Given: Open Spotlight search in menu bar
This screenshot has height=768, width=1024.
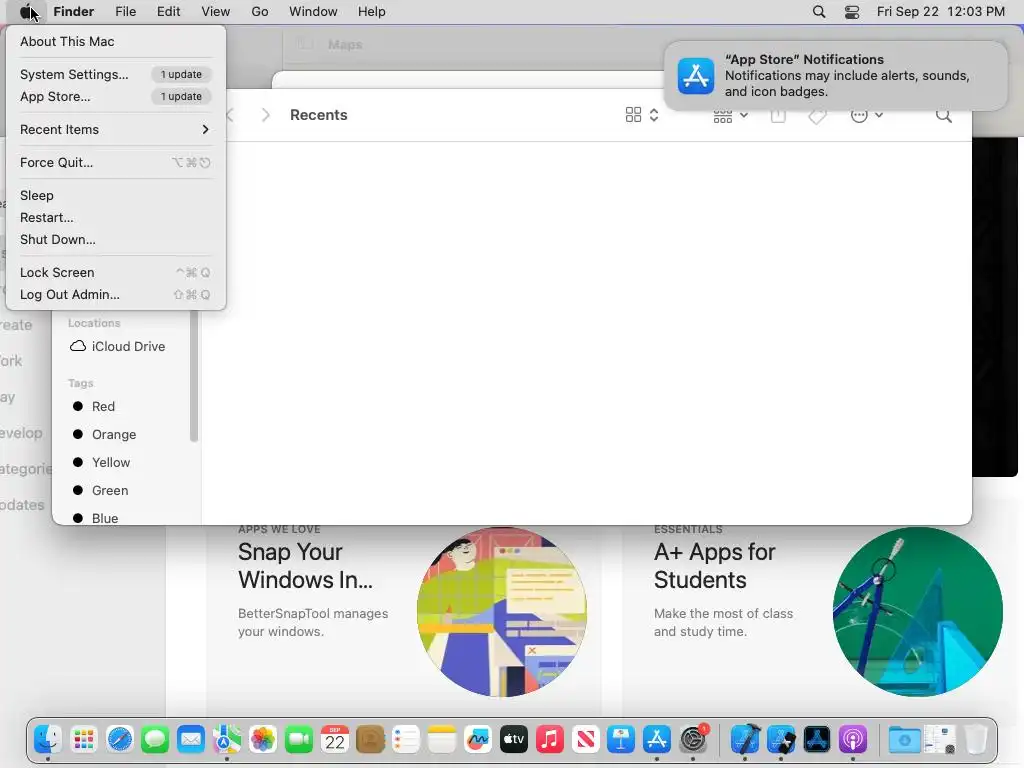Looking at the screenshot, I should [x=819, y=12].
